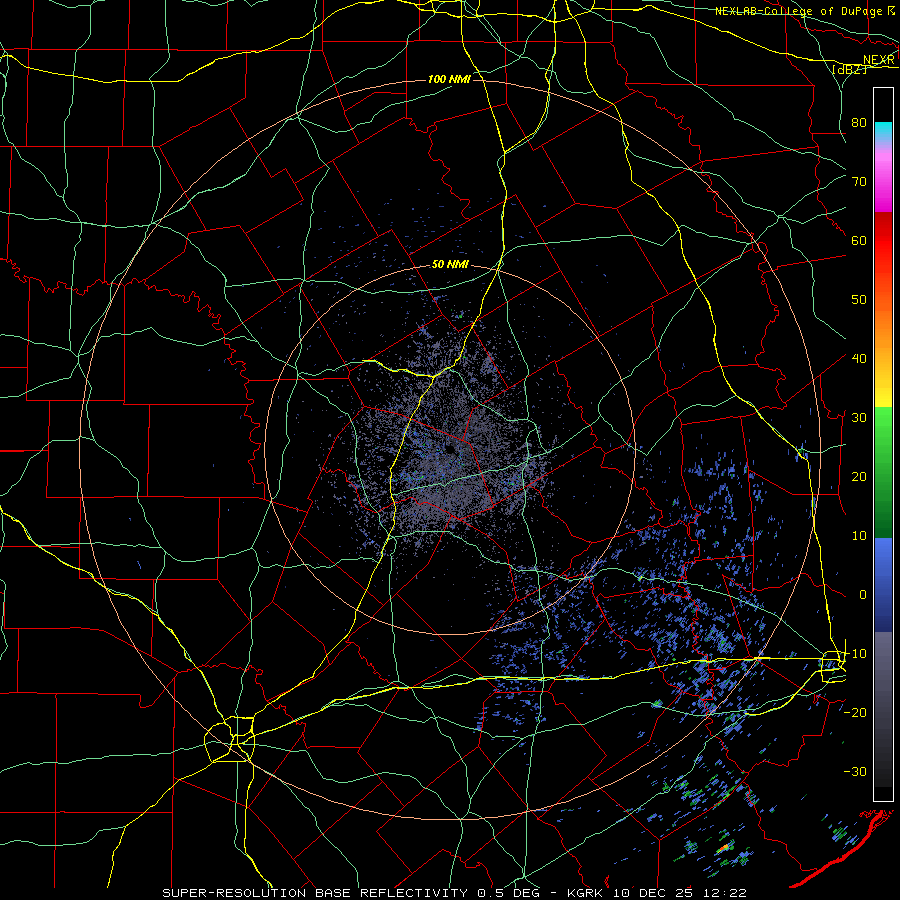The width and height of the screenshot is (900, 900).
Task: Click the 80 value on the dBZ scale
Action: (859, 123)
